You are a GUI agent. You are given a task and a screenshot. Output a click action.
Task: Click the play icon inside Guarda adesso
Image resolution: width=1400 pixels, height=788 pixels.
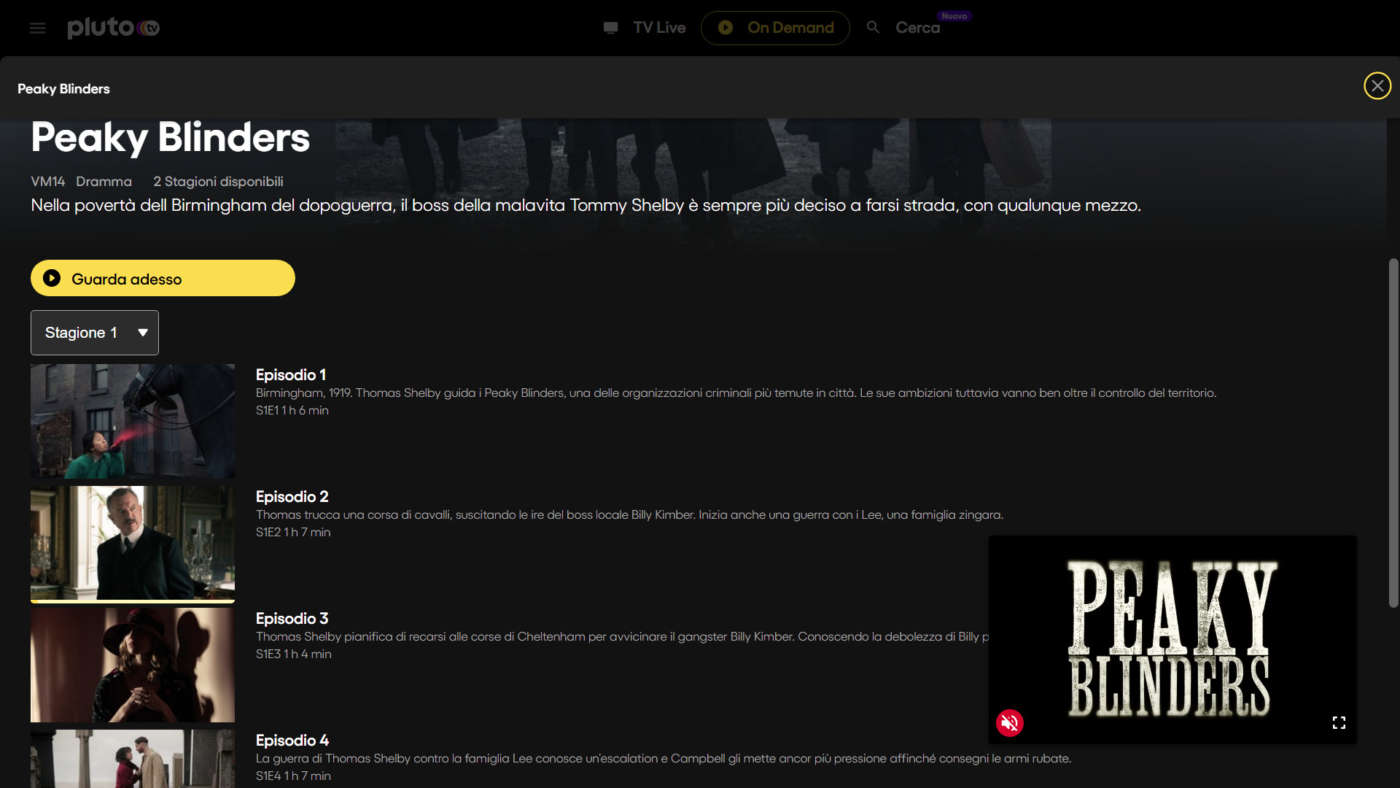(53, 277)
